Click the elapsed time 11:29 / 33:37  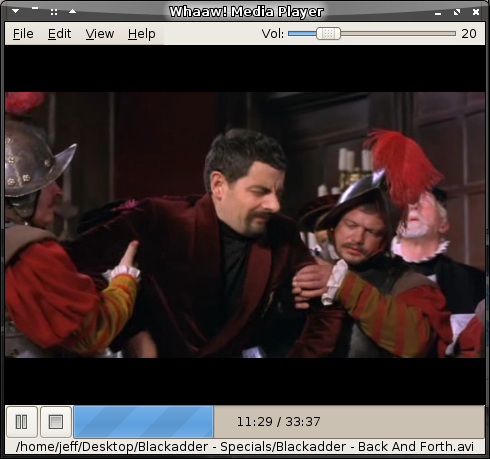tap(278, 422)
